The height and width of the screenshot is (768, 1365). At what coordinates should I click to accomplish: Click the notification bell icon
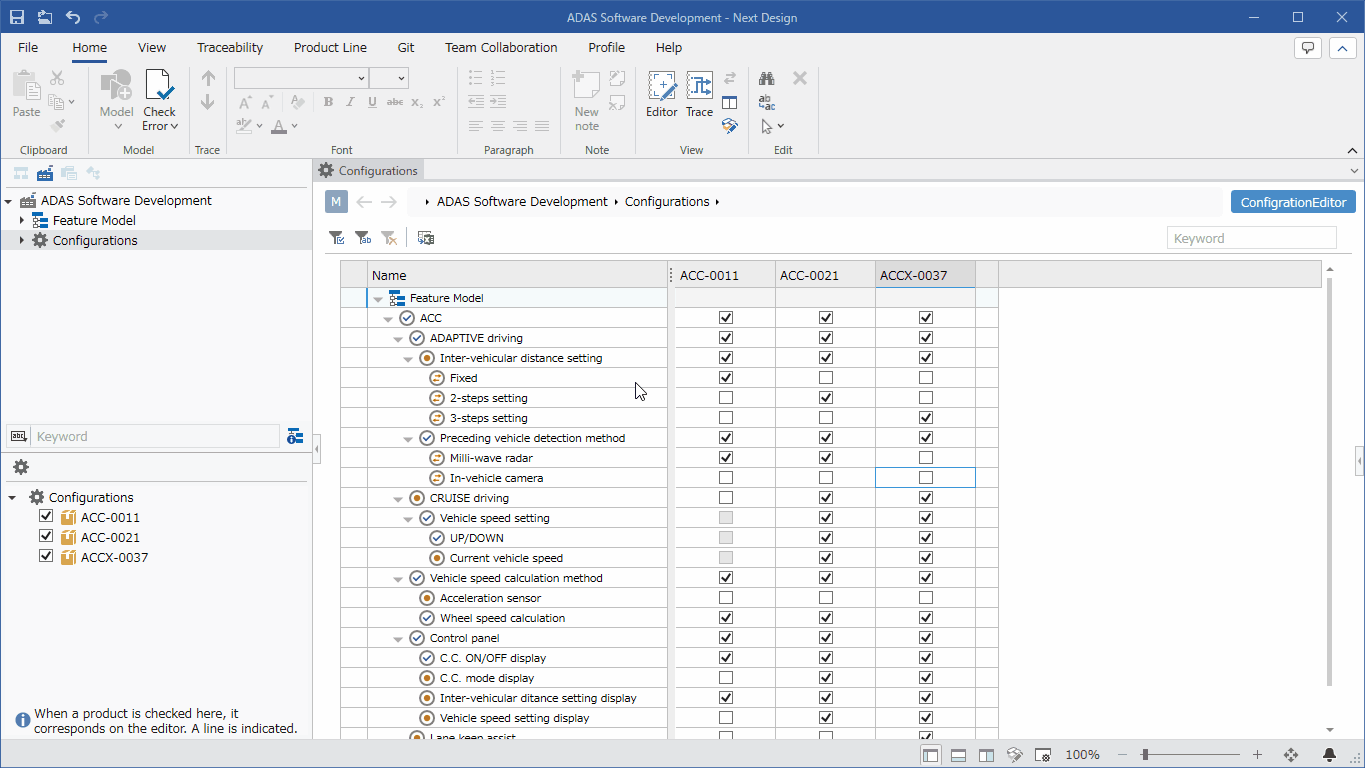pyautogui.click(x=1330, y=755)
